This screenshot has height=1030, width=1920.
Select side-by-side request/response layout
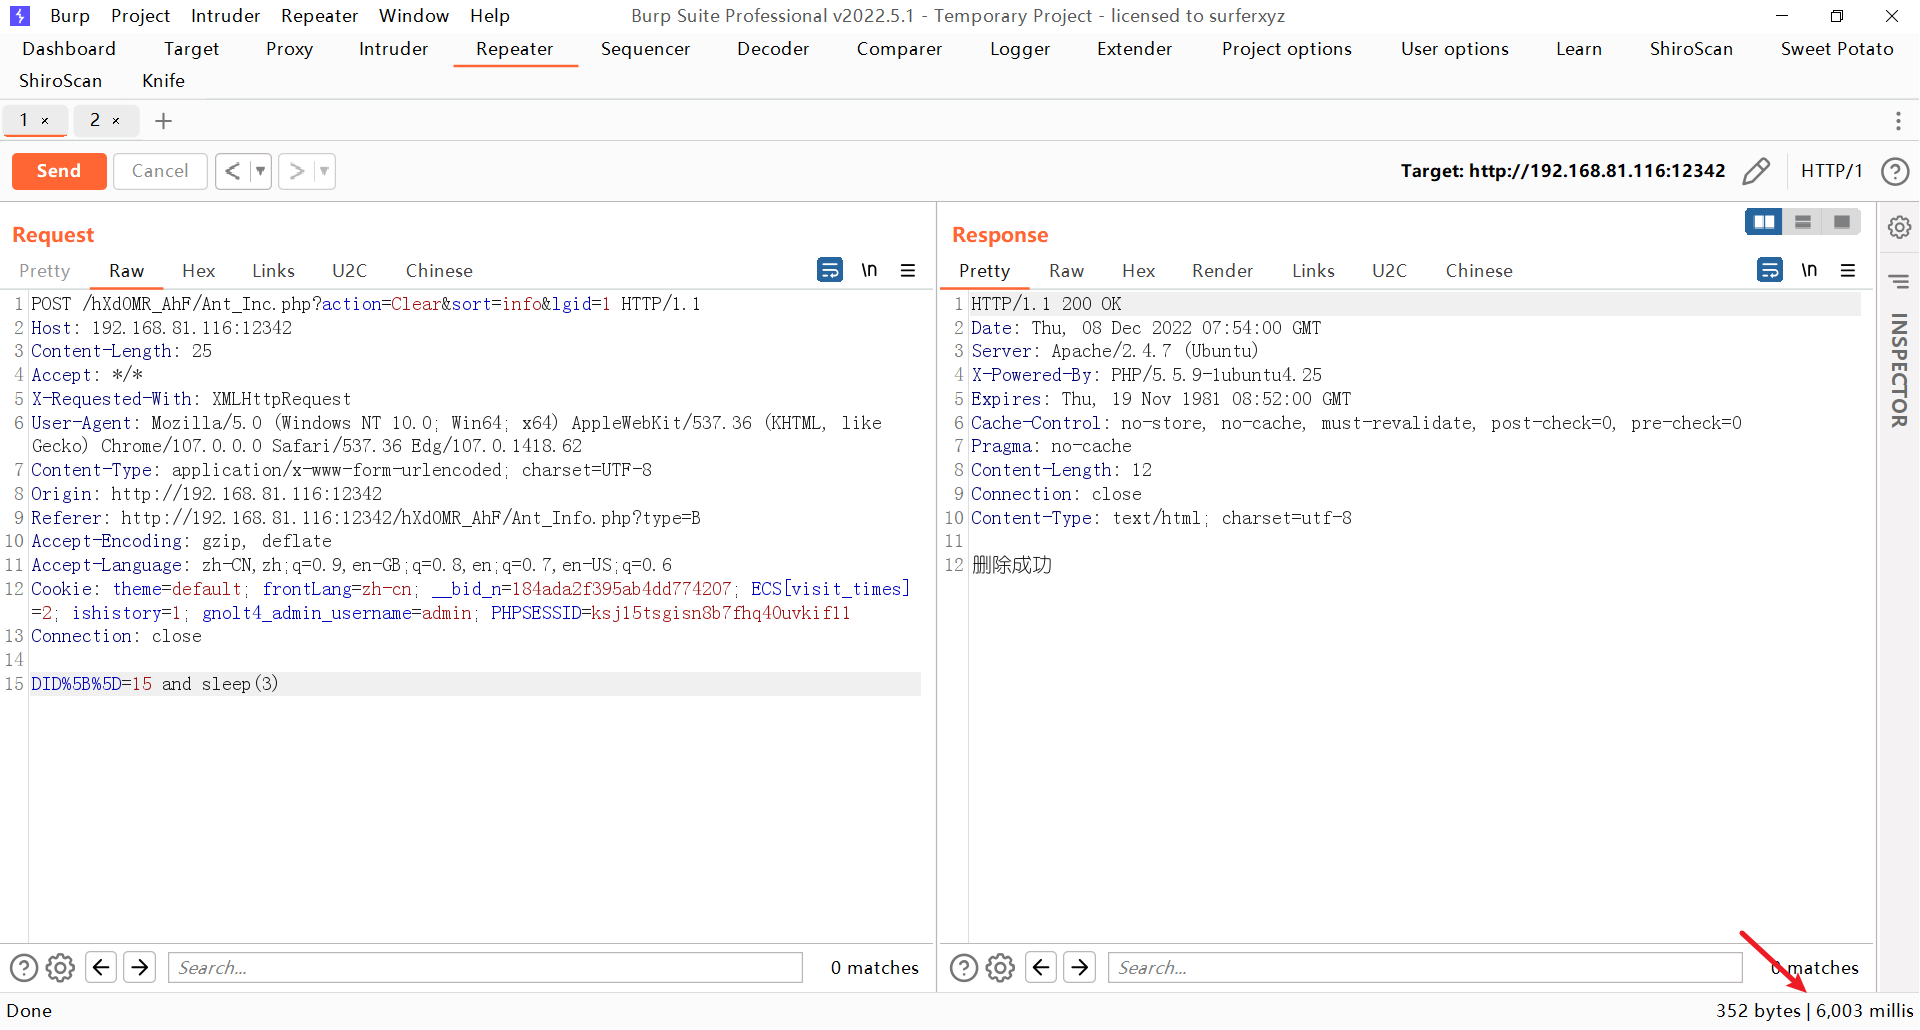1764,222
